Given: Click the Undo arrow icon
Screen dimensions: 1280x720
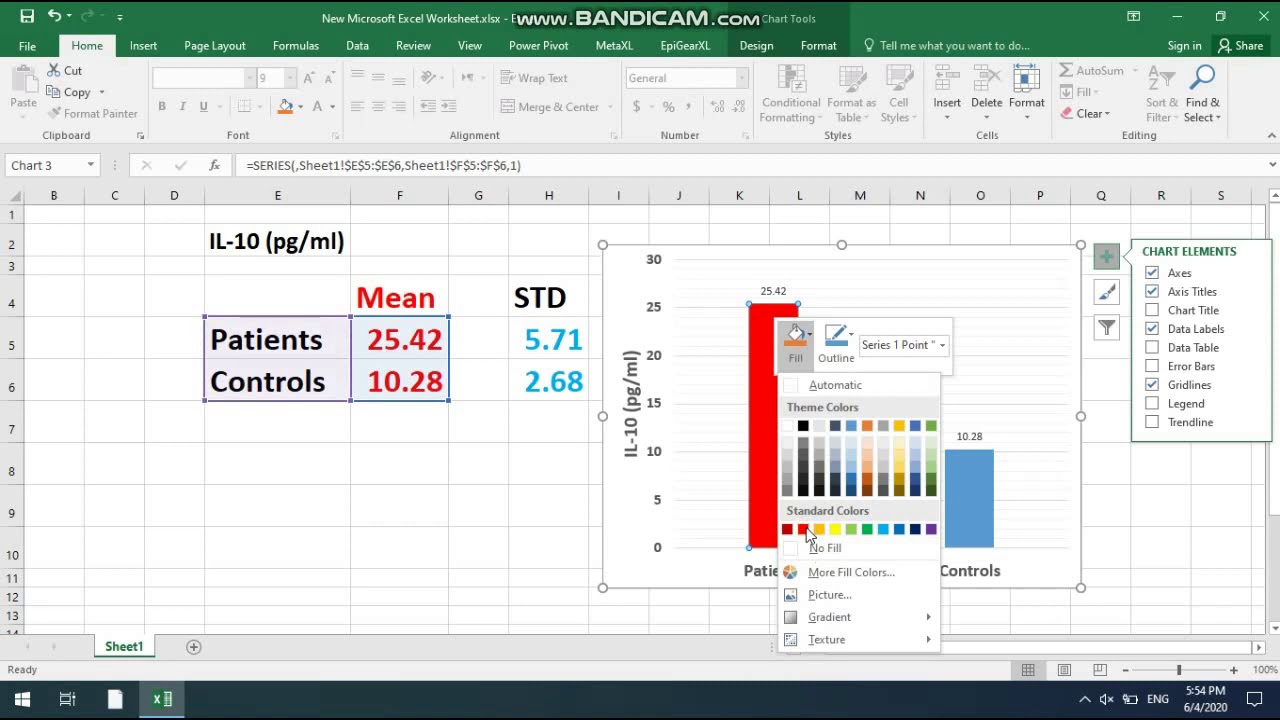Looking at the screenshot, I should 54,16.
